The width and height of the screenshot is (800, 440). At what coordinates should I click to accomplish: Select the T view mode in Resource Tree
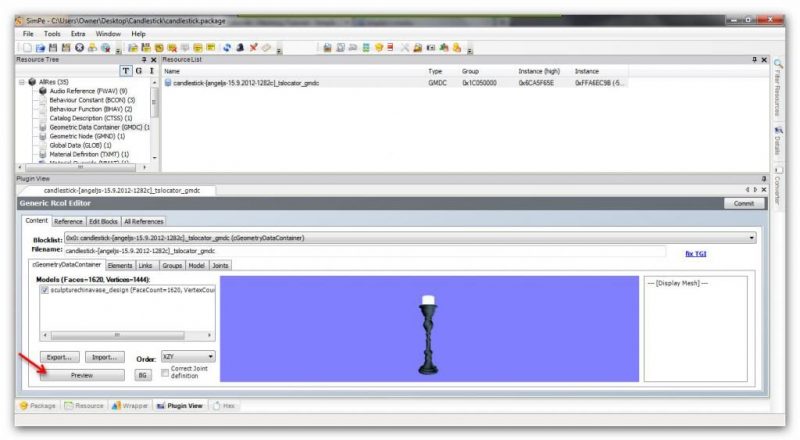point(125,71)
